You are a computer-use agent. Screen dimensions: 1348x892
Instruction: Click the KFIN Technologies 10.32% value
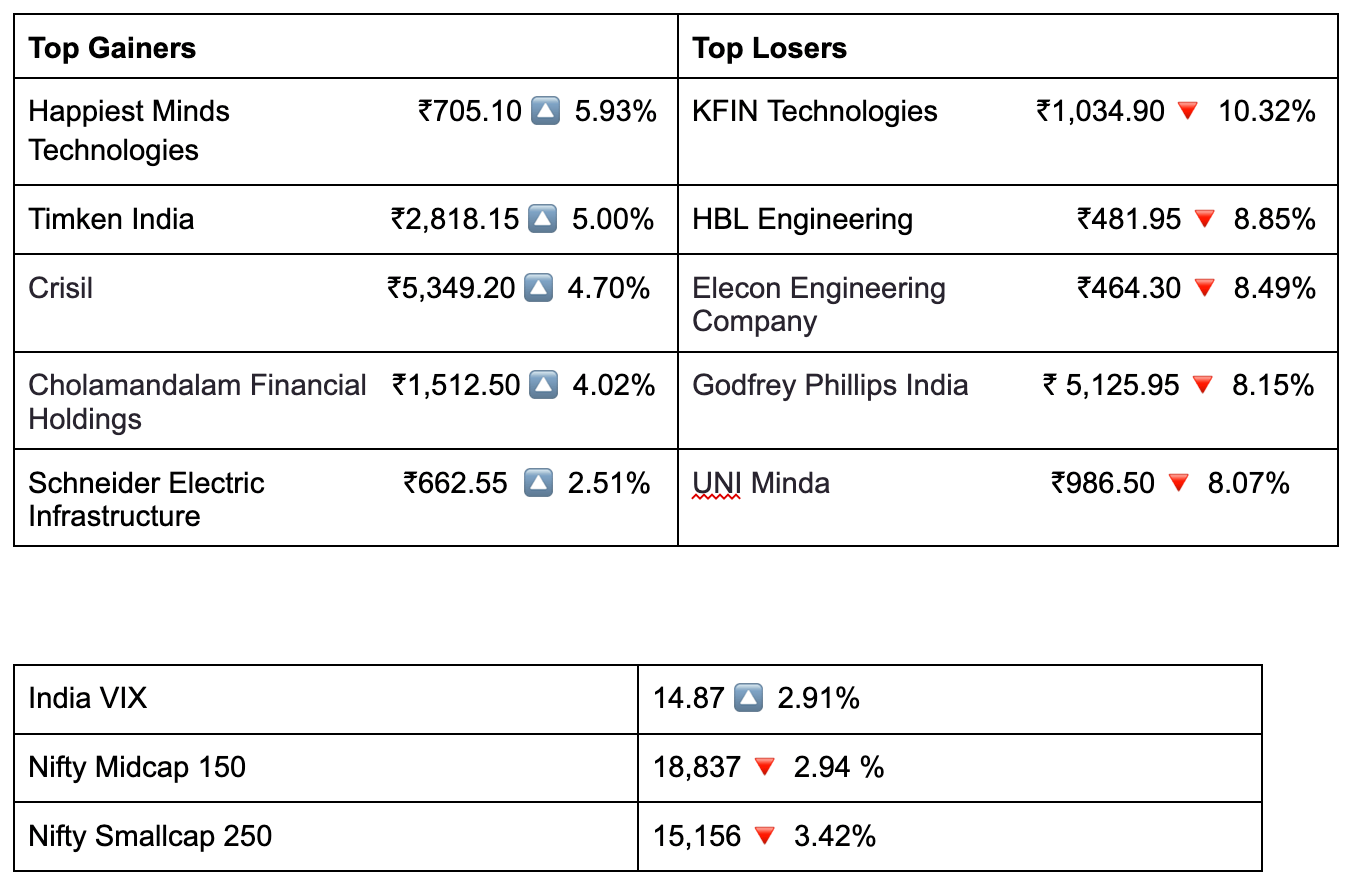point(1266,111)
